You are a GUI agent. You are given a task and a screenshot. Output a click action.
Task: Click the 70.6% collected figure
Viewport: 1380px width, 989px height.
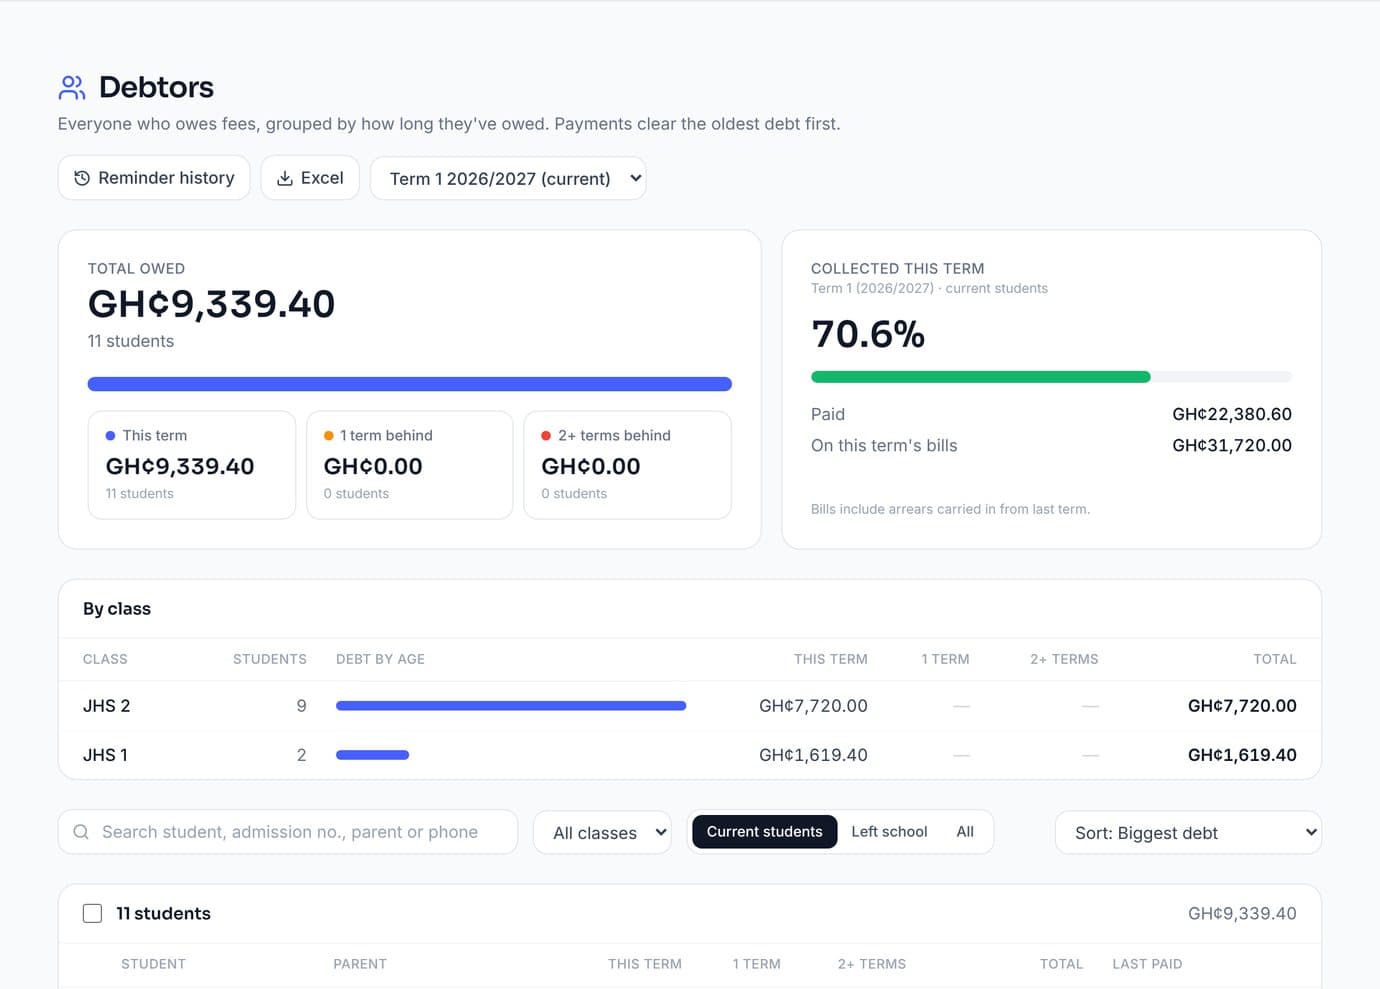pyautogui.click(x=868, y=334)
